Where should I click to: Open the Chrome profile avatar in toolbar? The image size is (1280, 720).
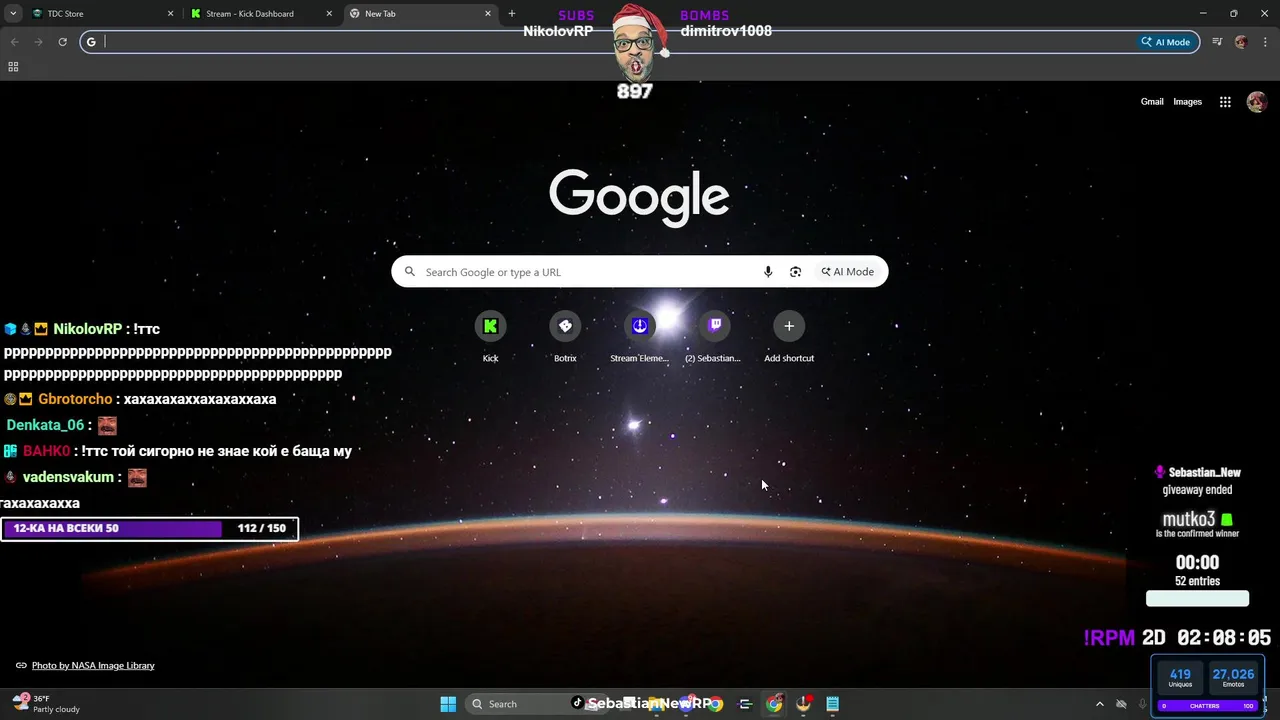pos(1241,42)
